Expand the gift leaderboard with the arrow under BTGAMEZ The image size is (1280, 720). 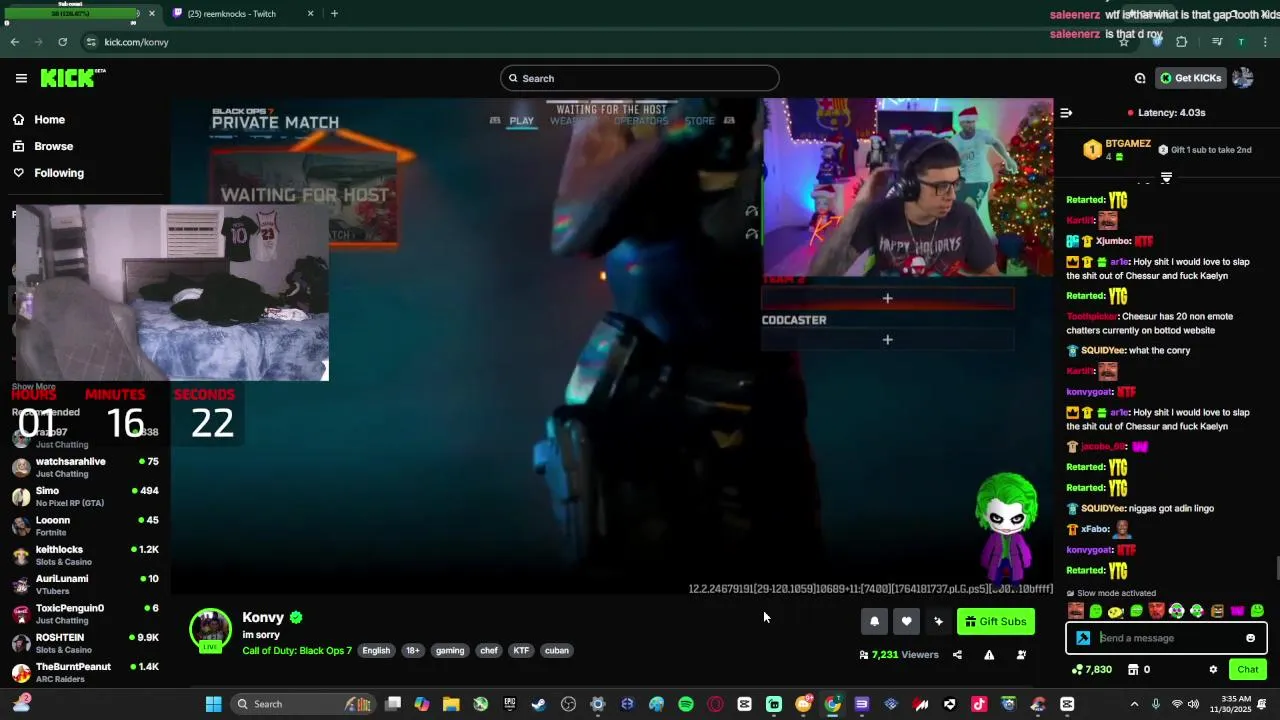(1166, 178)
